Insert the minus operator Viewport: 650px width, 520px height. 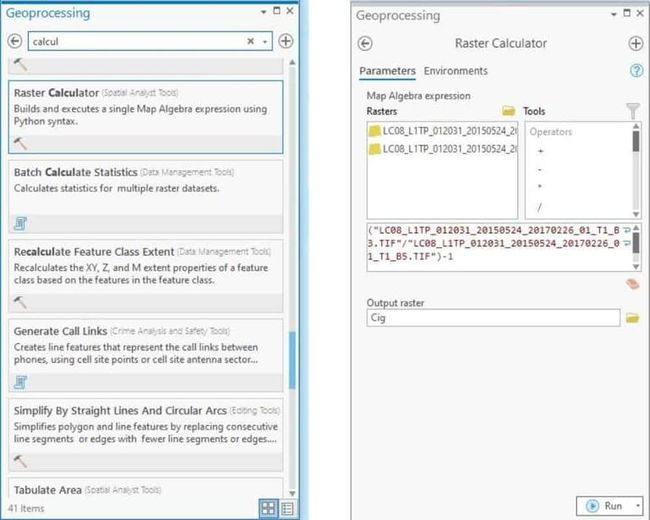540,169
